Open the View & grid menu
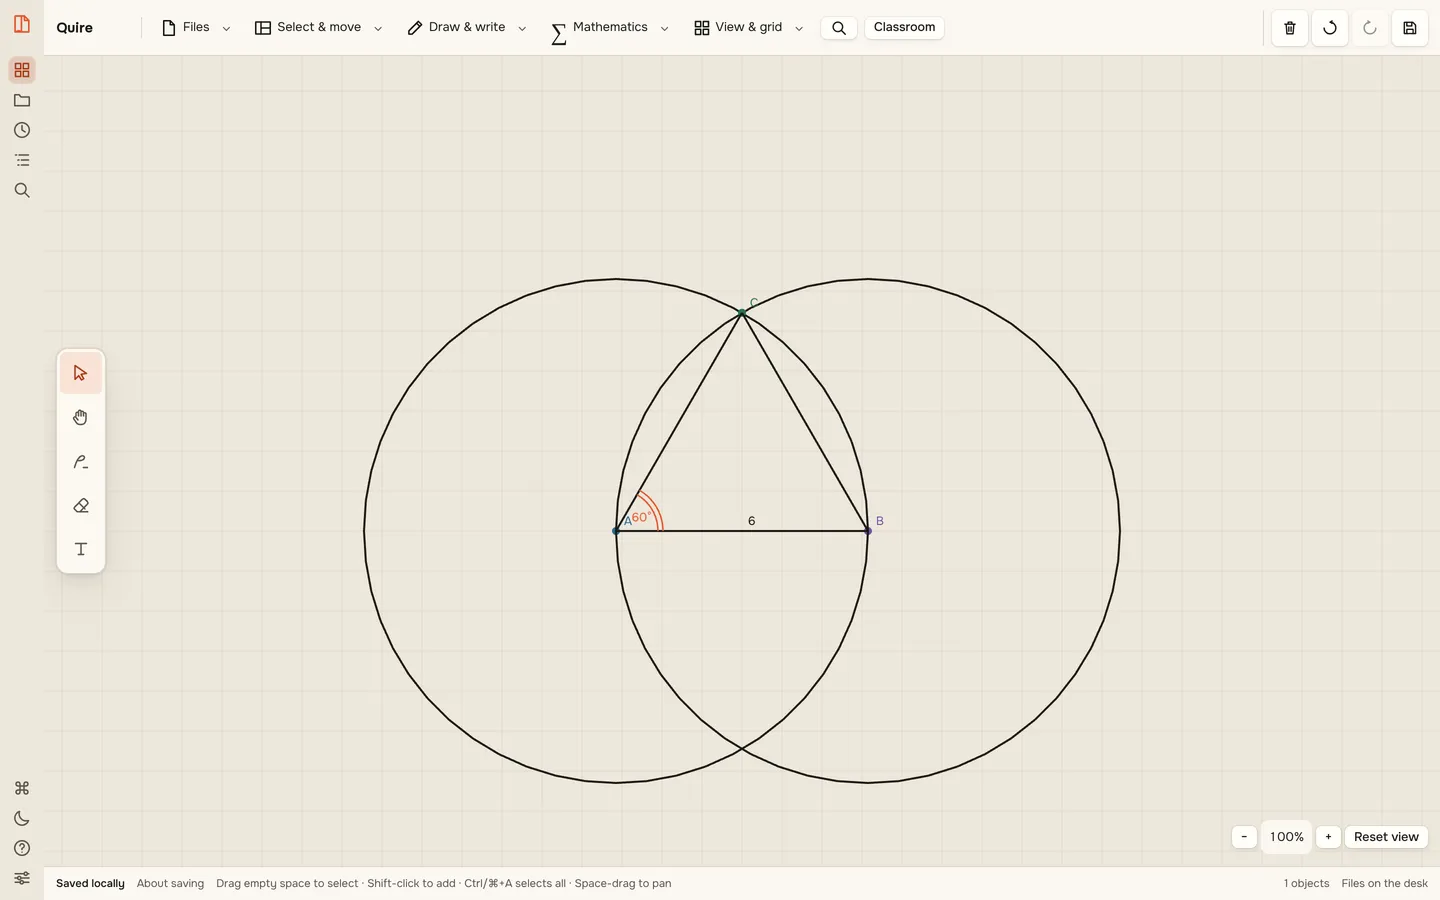Image resolution: width=1440 pixels, height=900 pixels. click(749, 28)
